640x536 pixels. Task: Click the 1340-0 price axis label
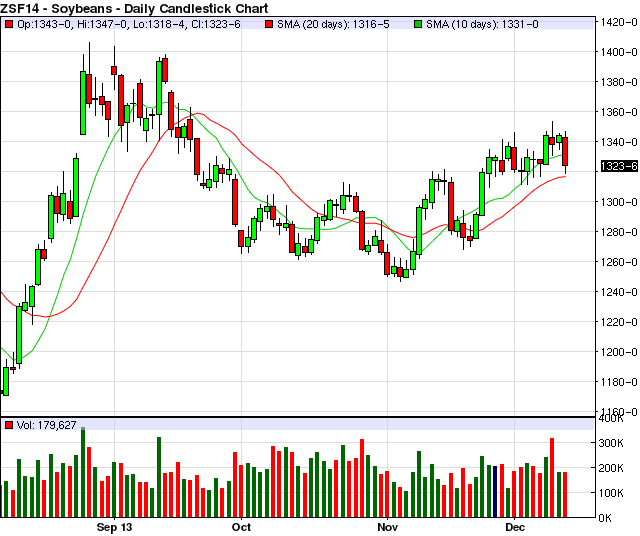pos(619,142)
